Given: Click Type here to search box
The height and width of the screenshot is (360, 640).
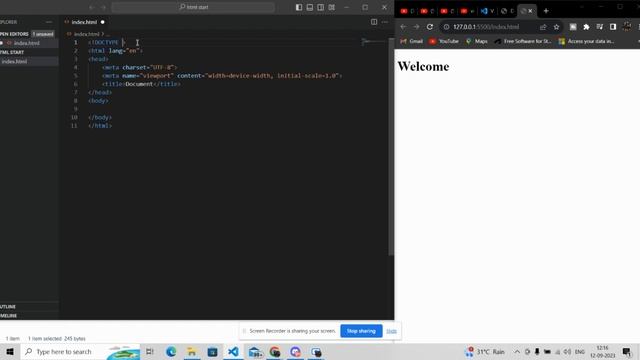Looking at the screenshot, I should pyautogui.click(x=80, y=351).
